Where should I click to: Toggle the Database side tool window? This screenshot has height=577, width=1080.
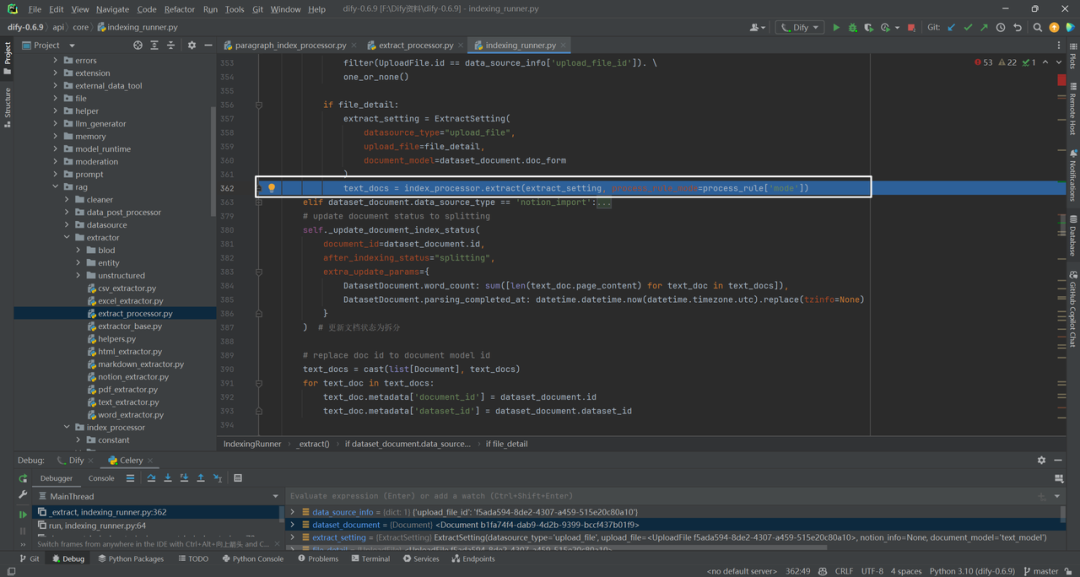[x=1072, y=235]
